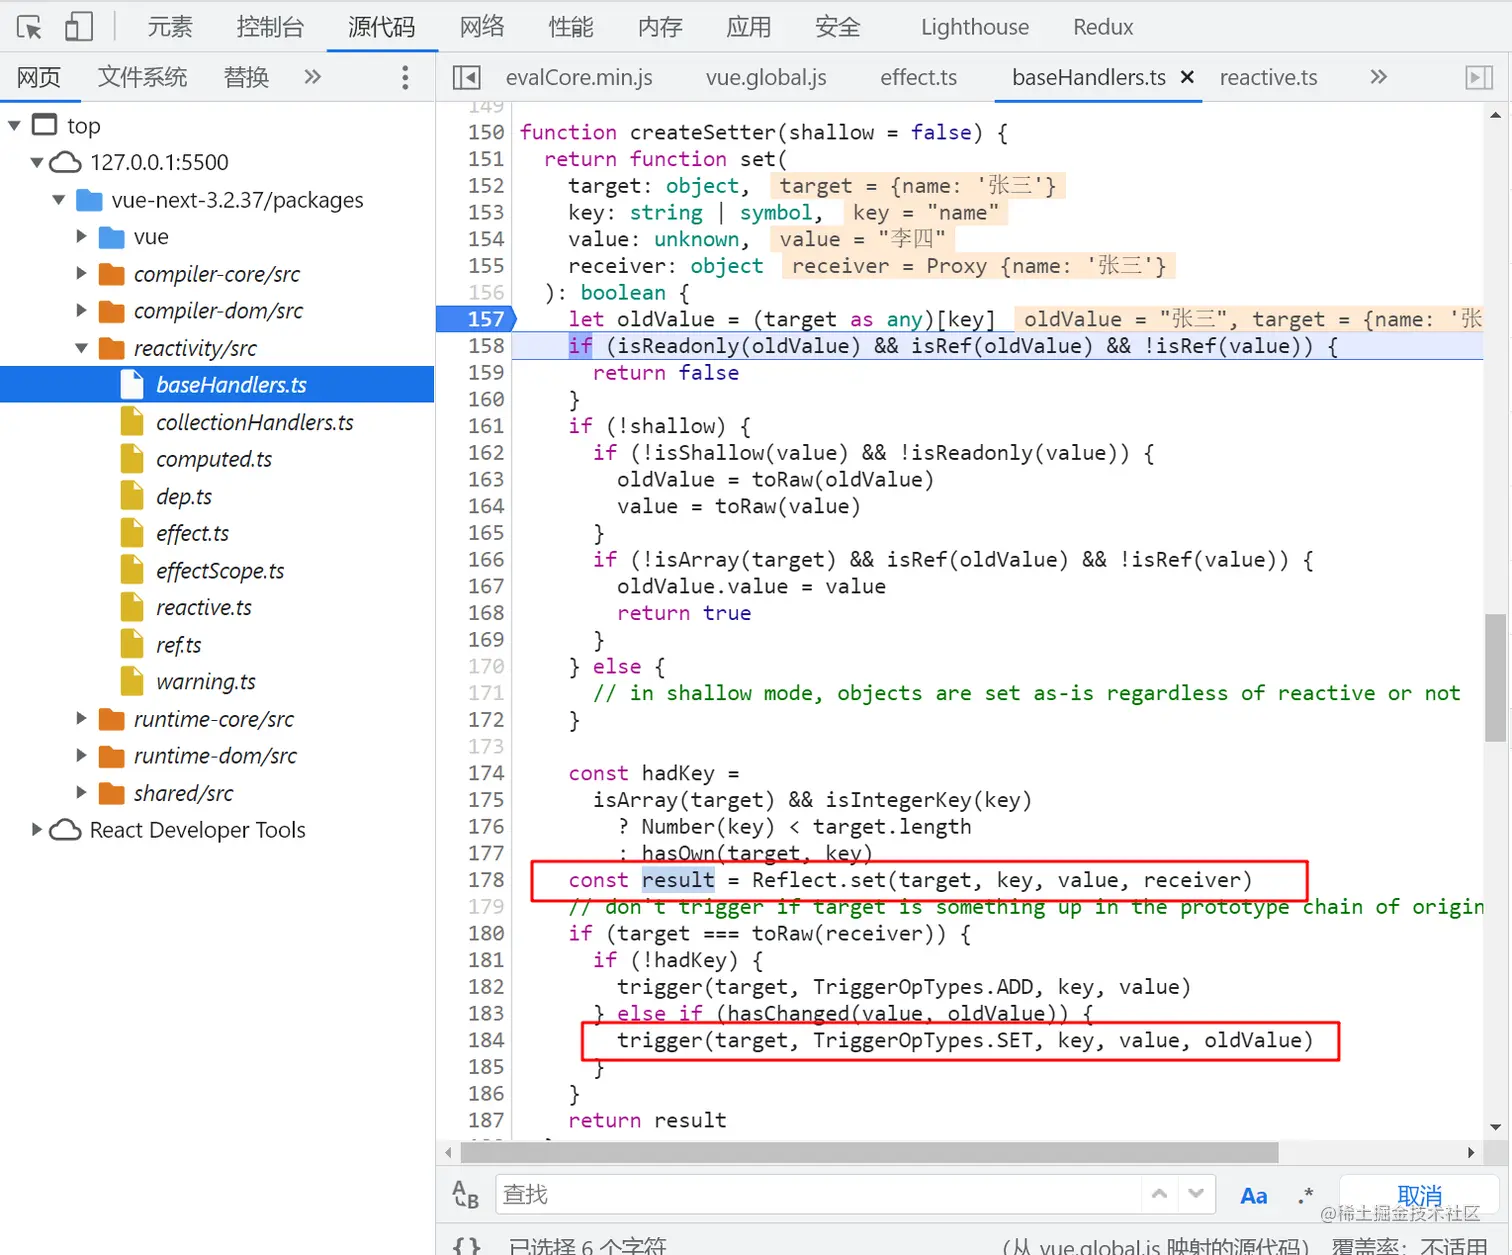This screenshot has height=1255, width=1512.
Task: Expand the compiler-core/src folder
Action: (82, 274)
